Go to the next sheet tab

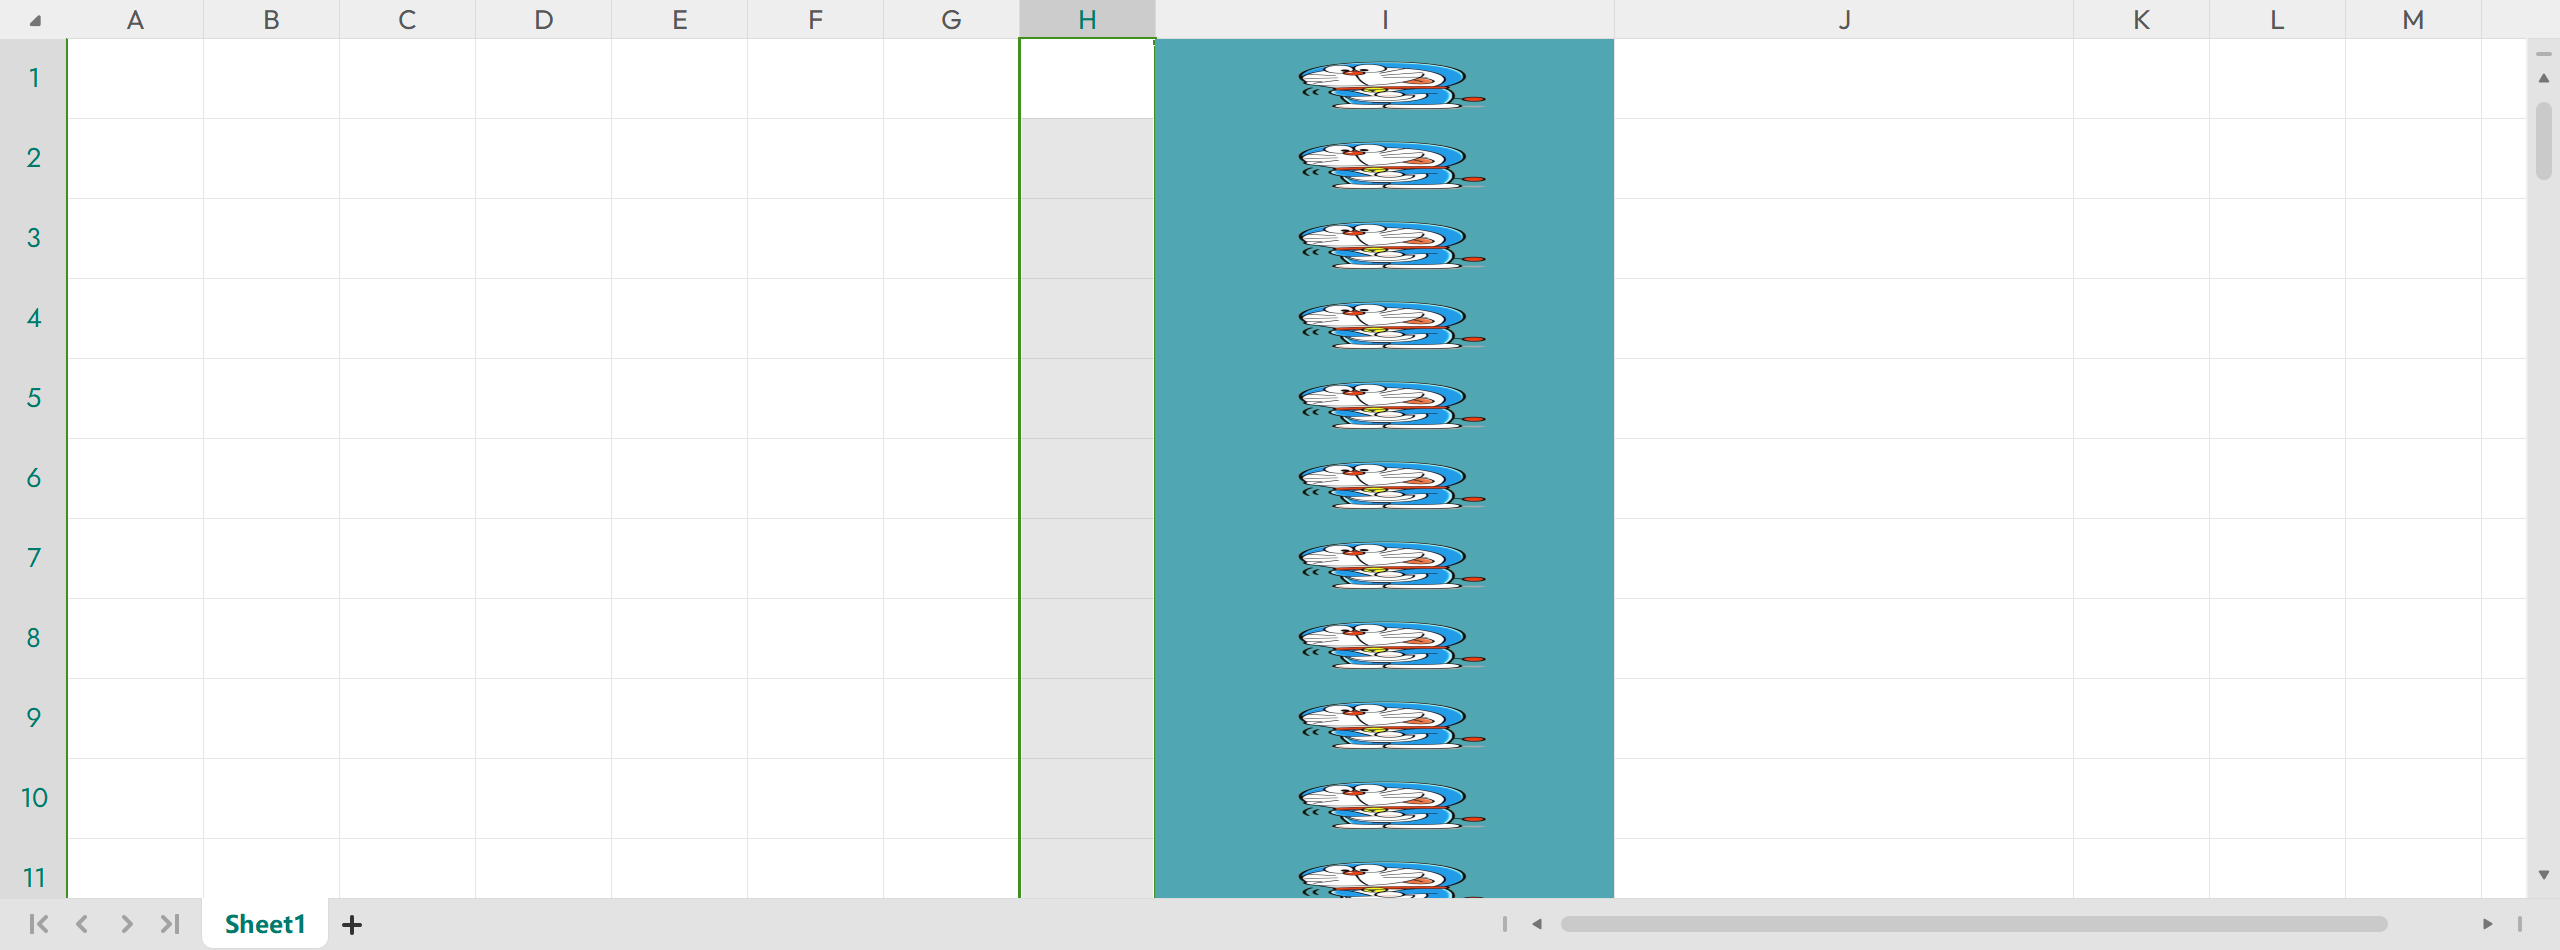pos(126,924)
